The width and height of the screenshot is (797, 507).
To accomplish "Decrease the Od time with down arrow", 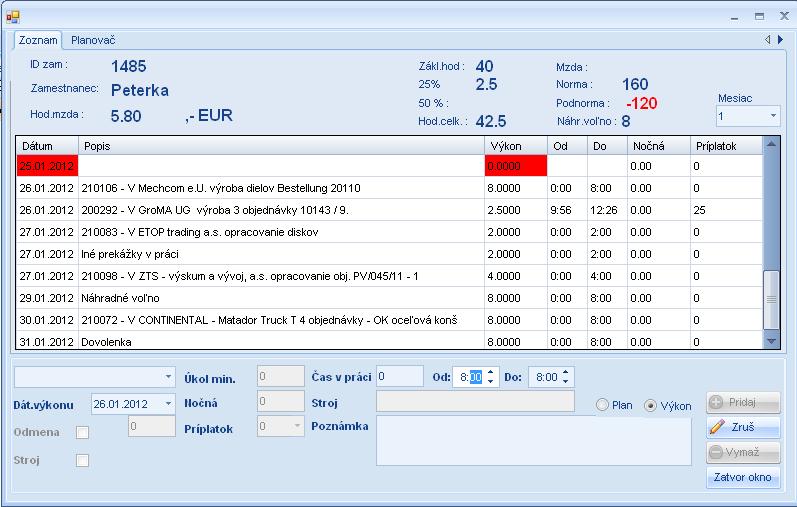I will click(x=491, y=381).
